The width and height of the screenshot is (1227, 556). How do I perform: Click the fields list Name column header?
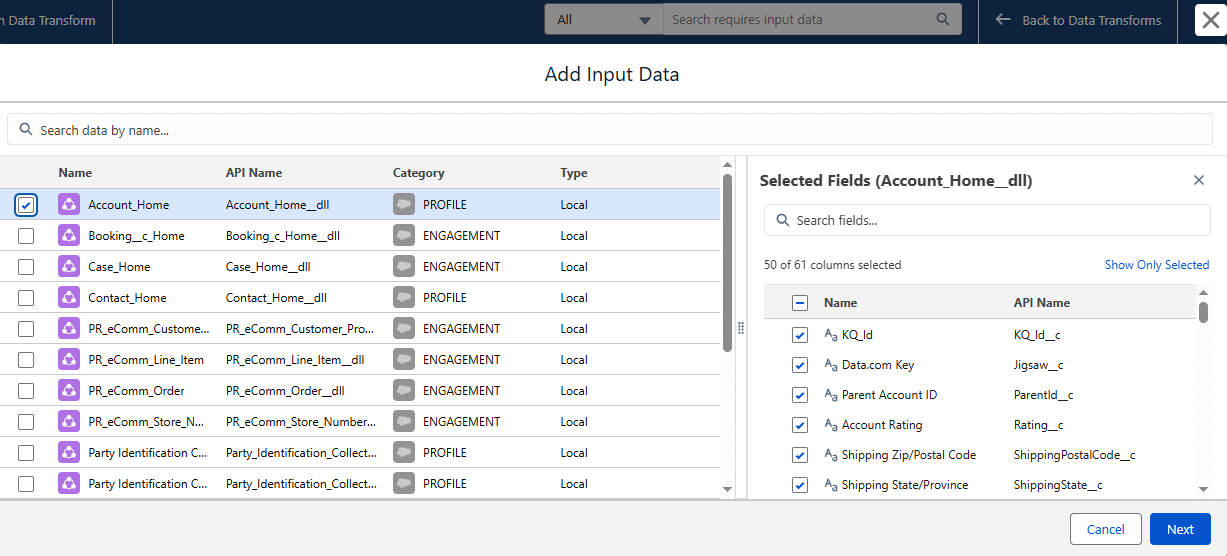[840, 303]
